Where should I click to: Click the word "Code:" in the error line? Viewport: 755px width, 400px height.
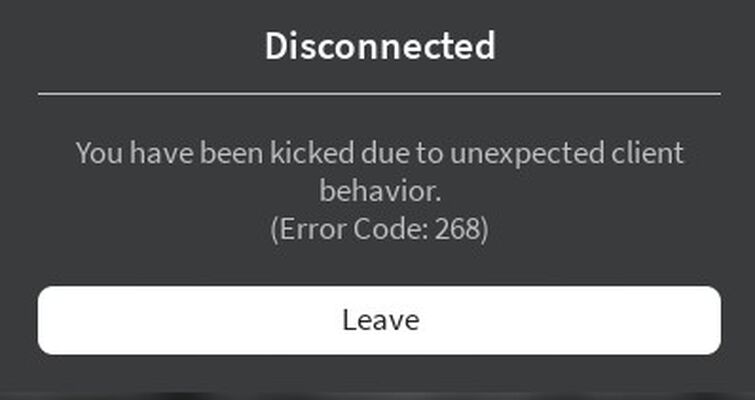click(390, 230)
